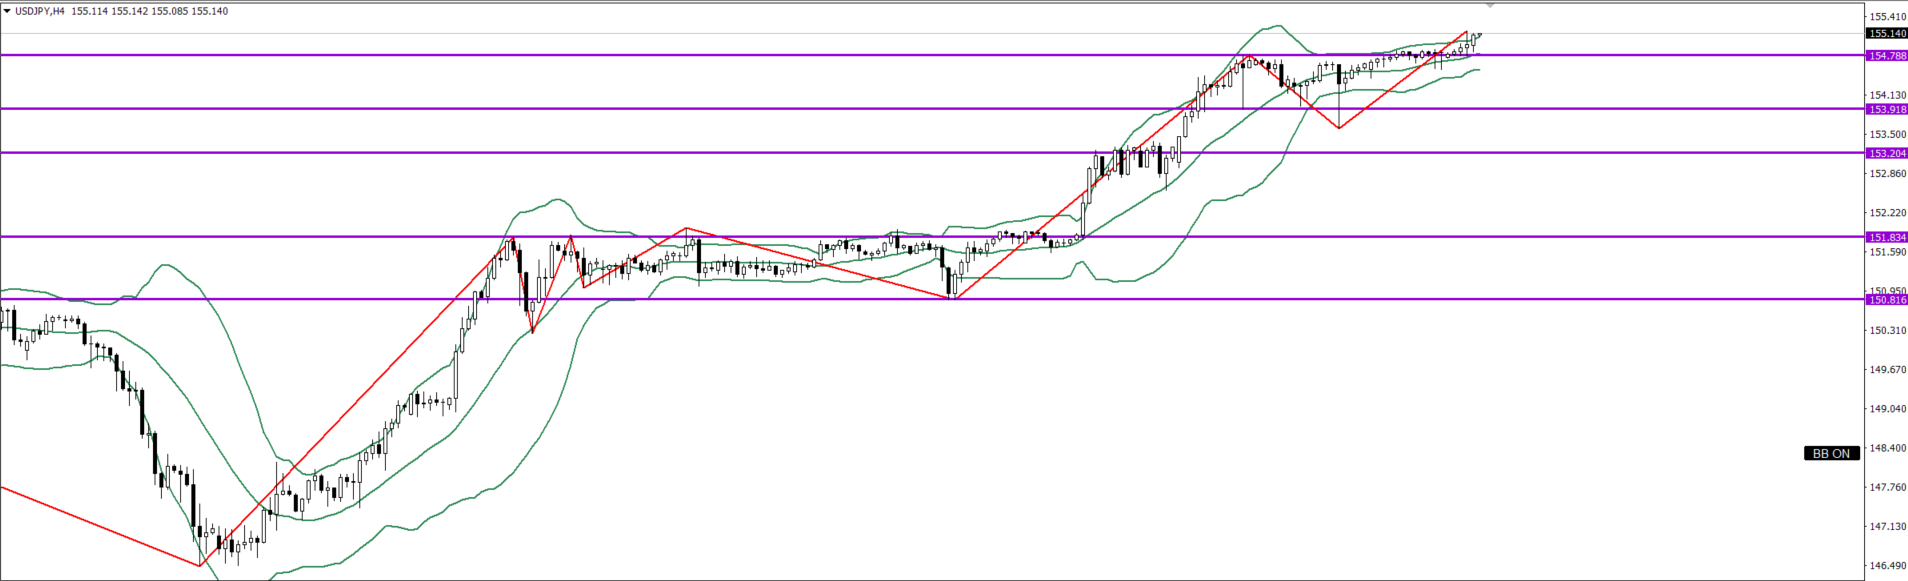Click the OHLC values in the chart header
Image resolution: width=1908 pixels, height=581 pixels.
150,11
